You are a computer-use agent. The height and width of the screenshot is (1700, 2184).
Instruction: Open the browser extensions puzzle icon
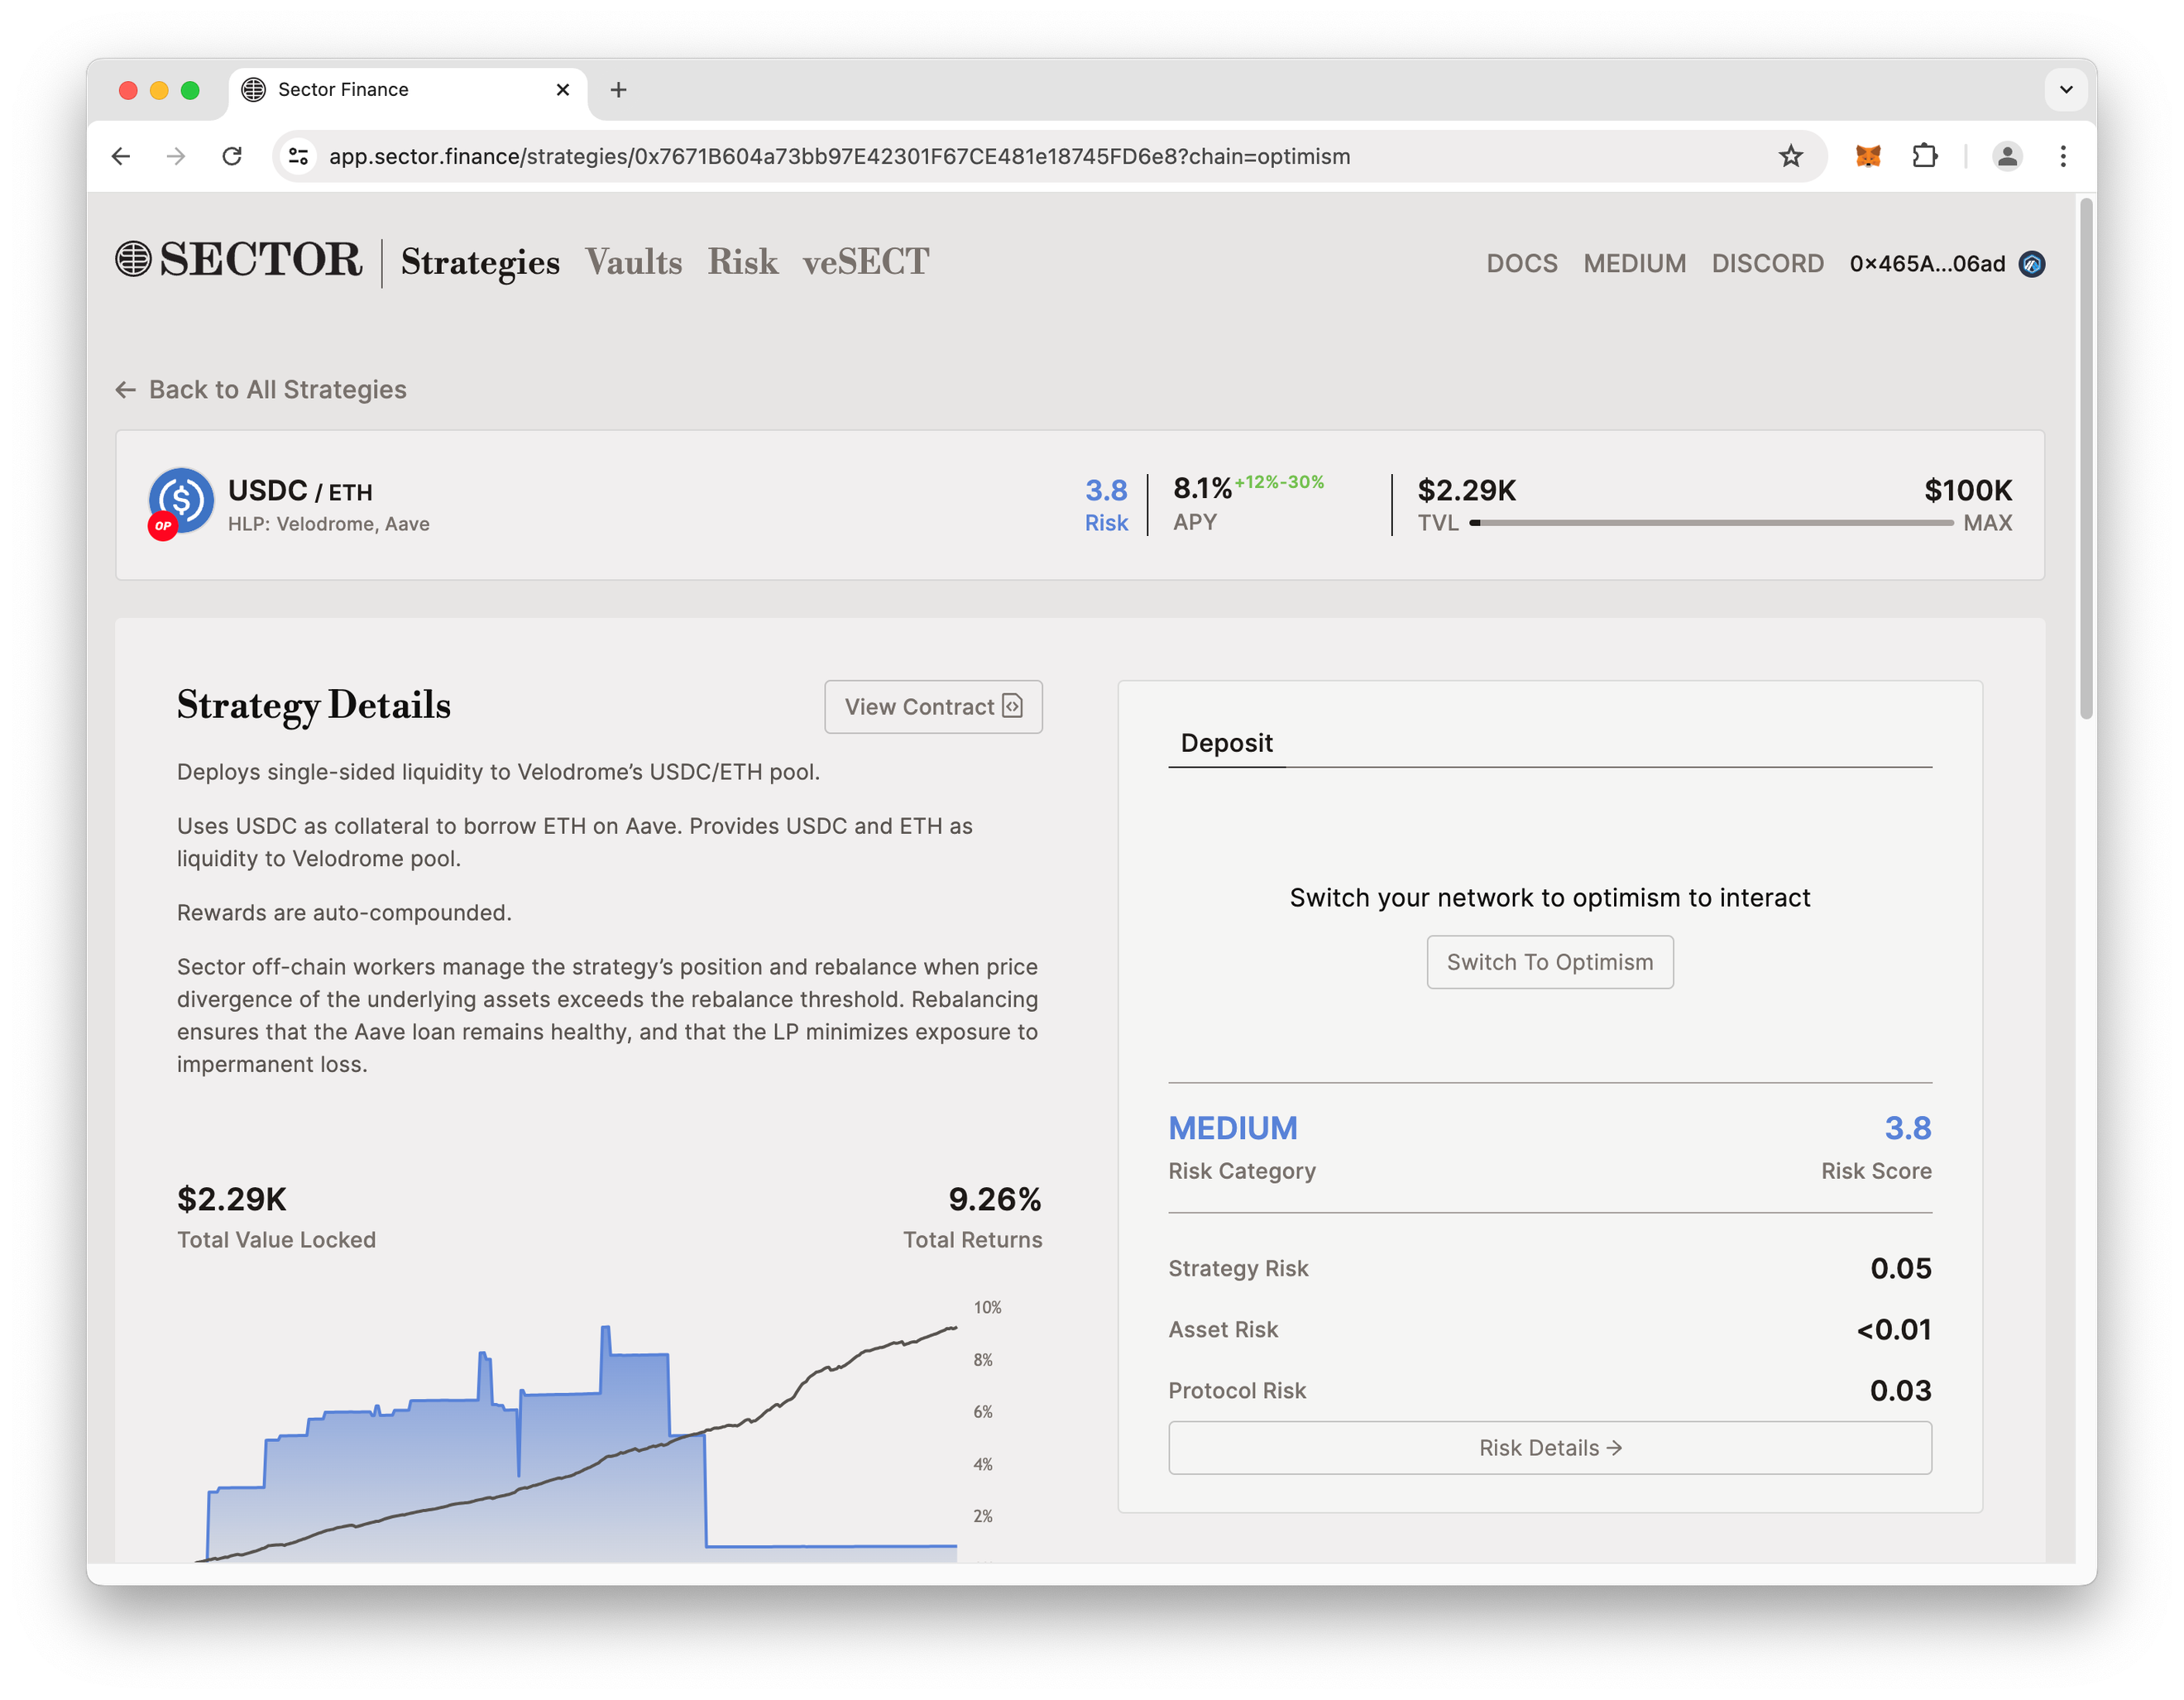(1924, 156)
